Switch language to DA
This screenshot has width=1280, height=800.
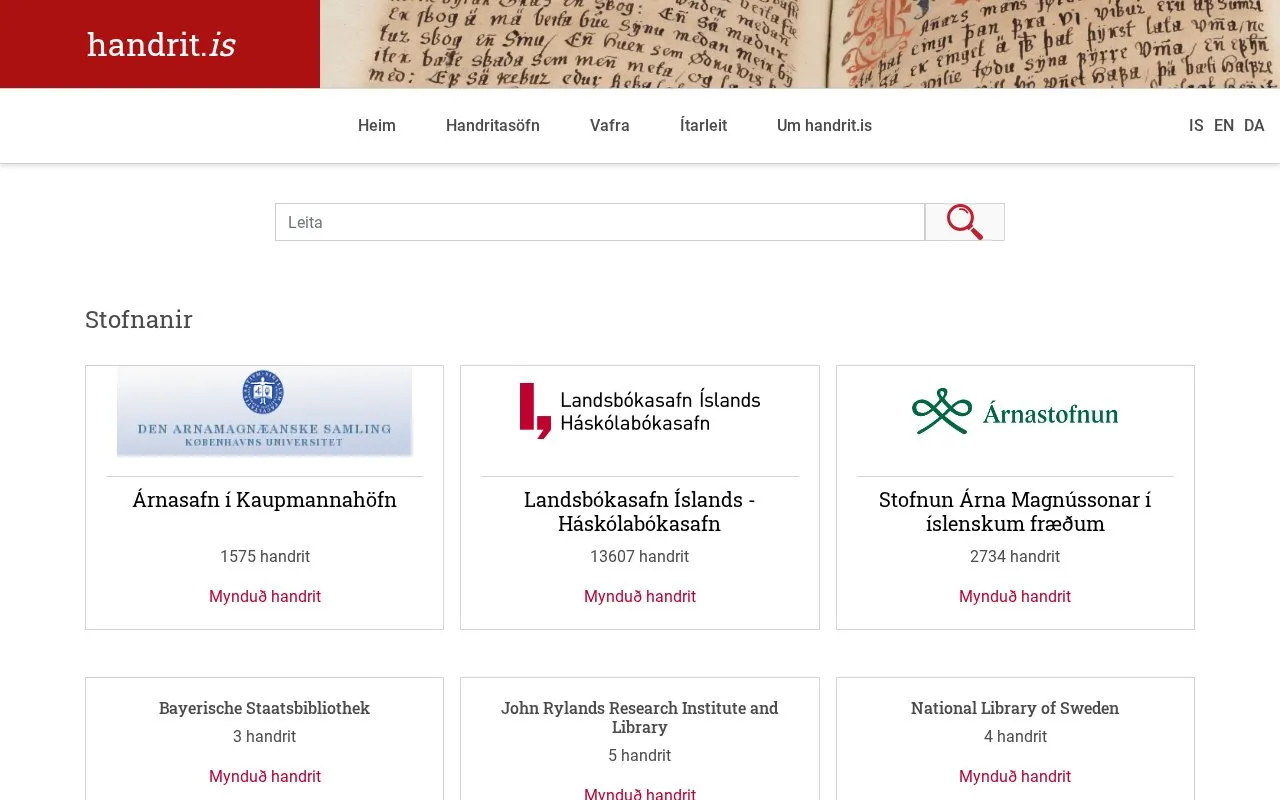(x=1254, y=125)
